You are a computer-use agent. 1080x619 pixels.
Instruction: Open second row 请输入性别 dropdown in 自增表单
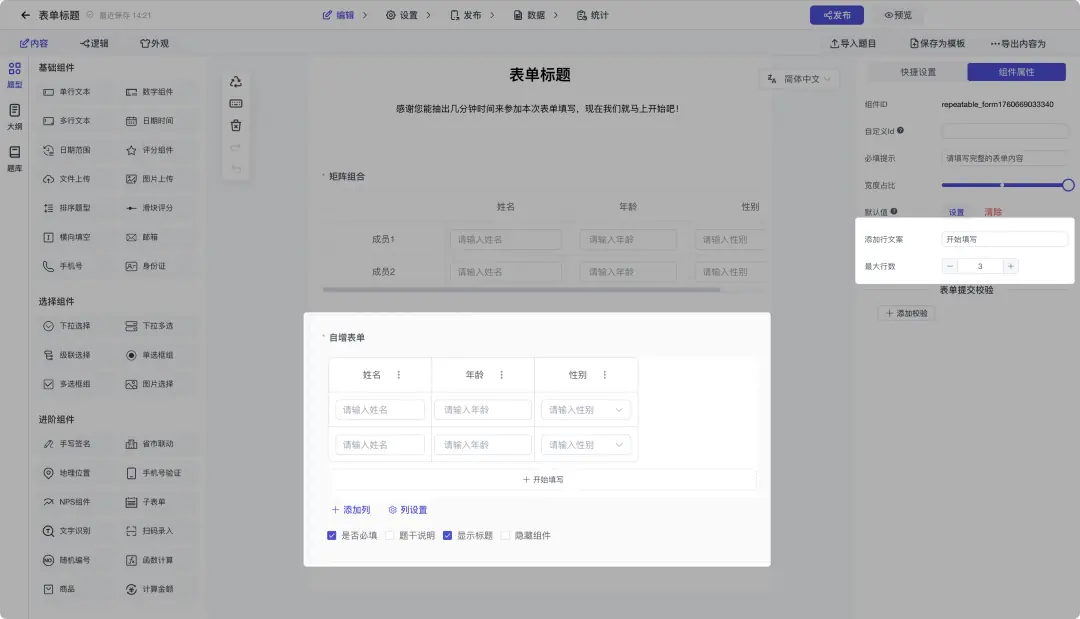pos(585,445)
